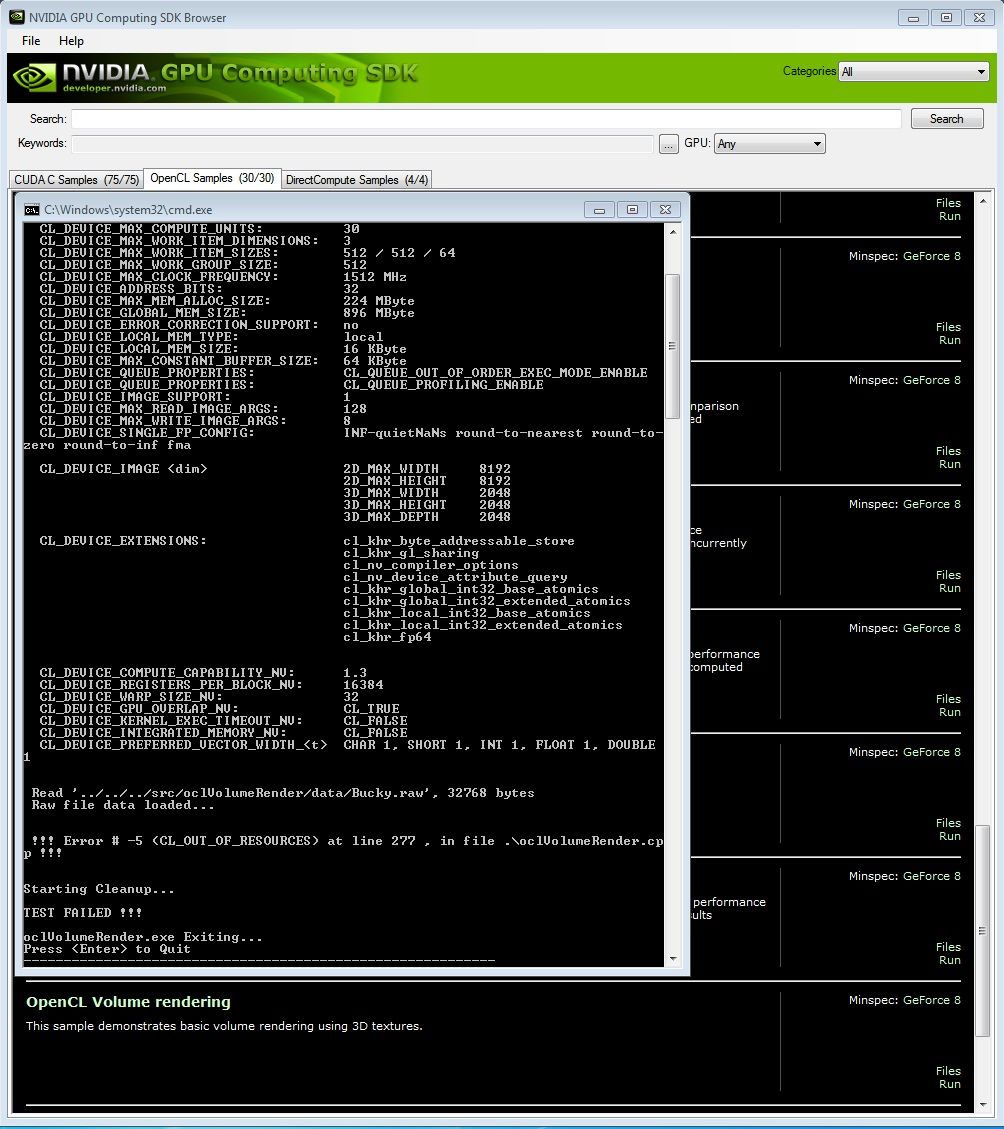This screenshot has height=1129, width=1004.
Task: Click the 'OpenCL Volume rendering' sample title
Action: coord(128,1002)
